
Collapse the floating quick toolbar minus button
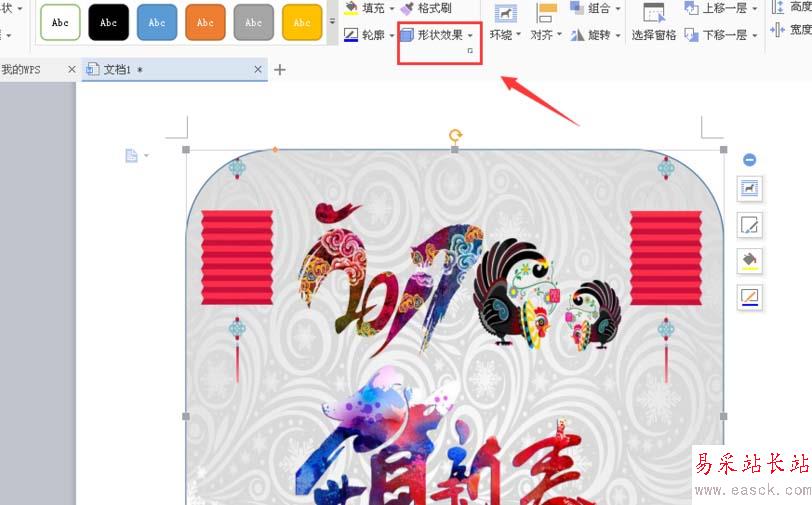(749, 160)
